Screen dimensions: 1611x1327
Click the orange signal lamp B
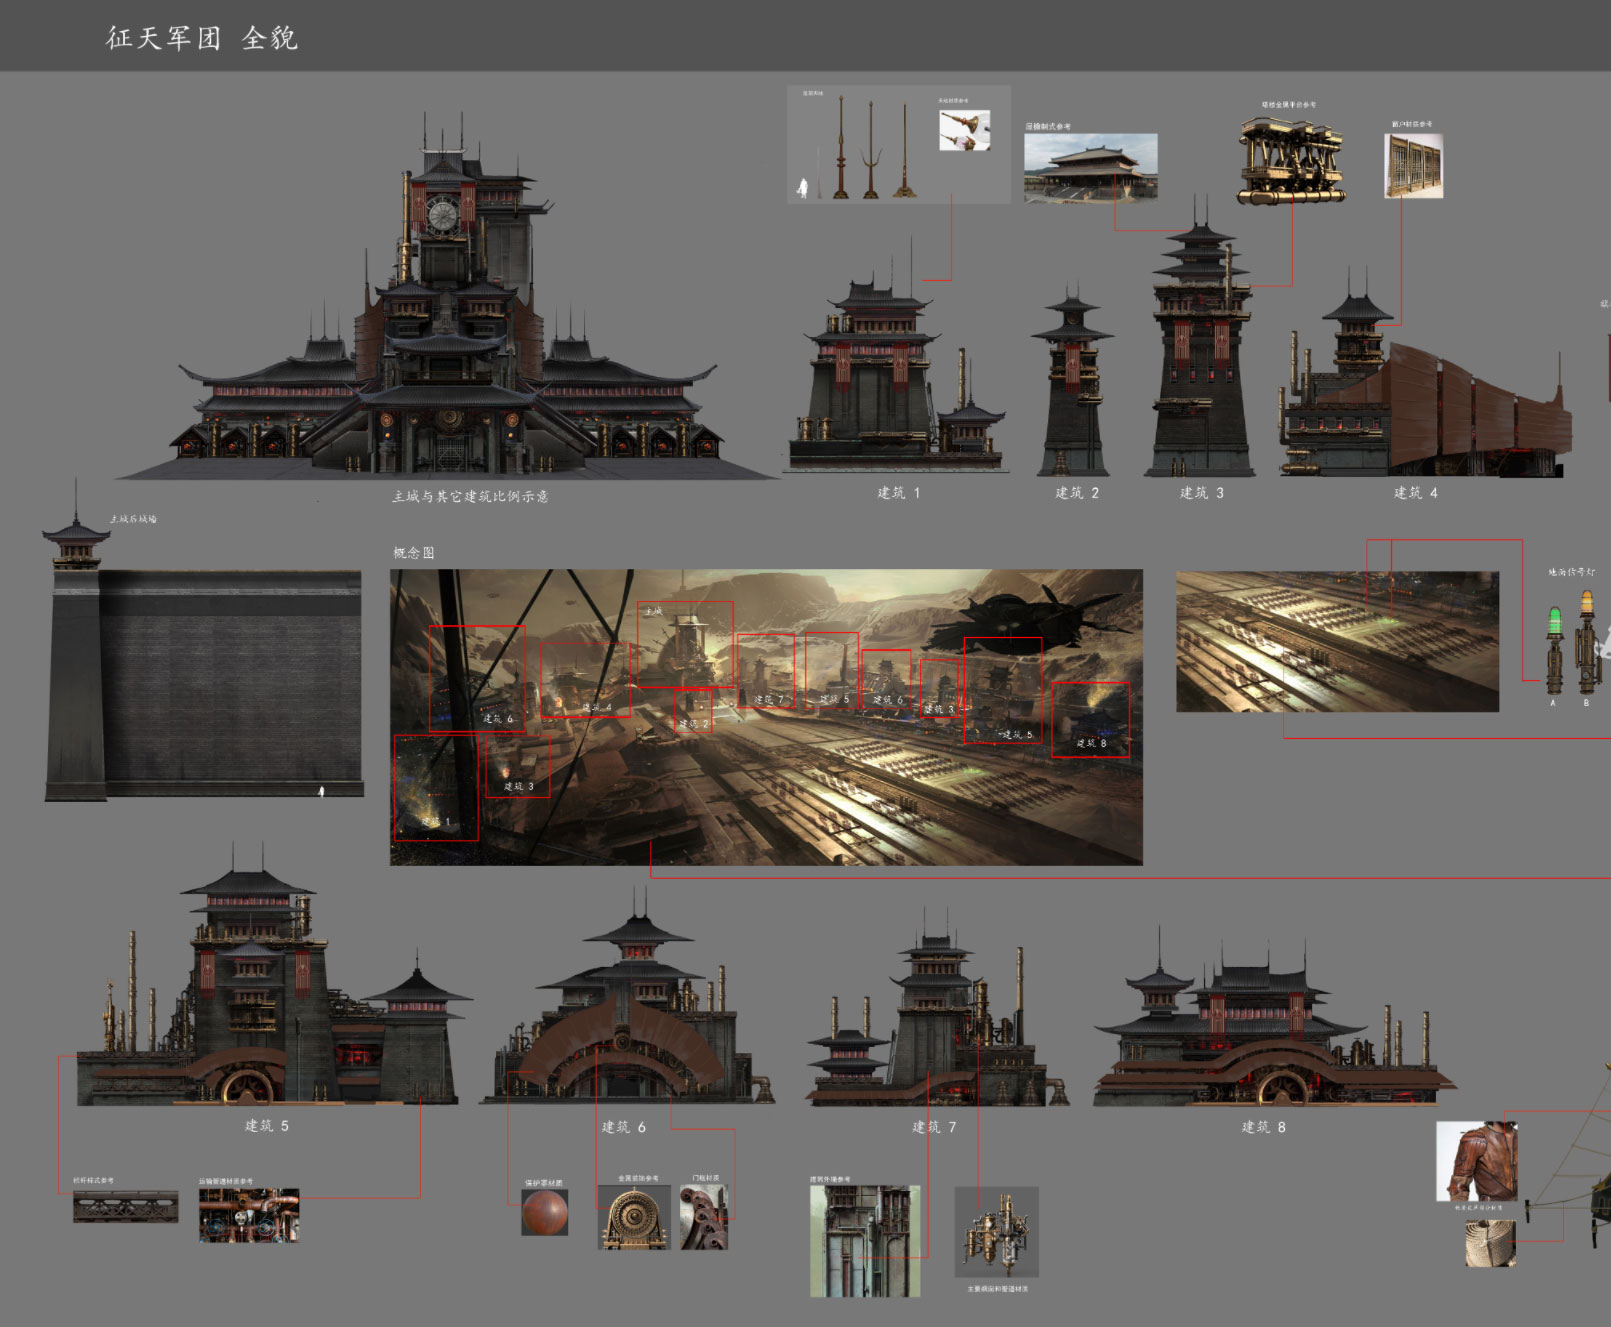click(1587, 642)
